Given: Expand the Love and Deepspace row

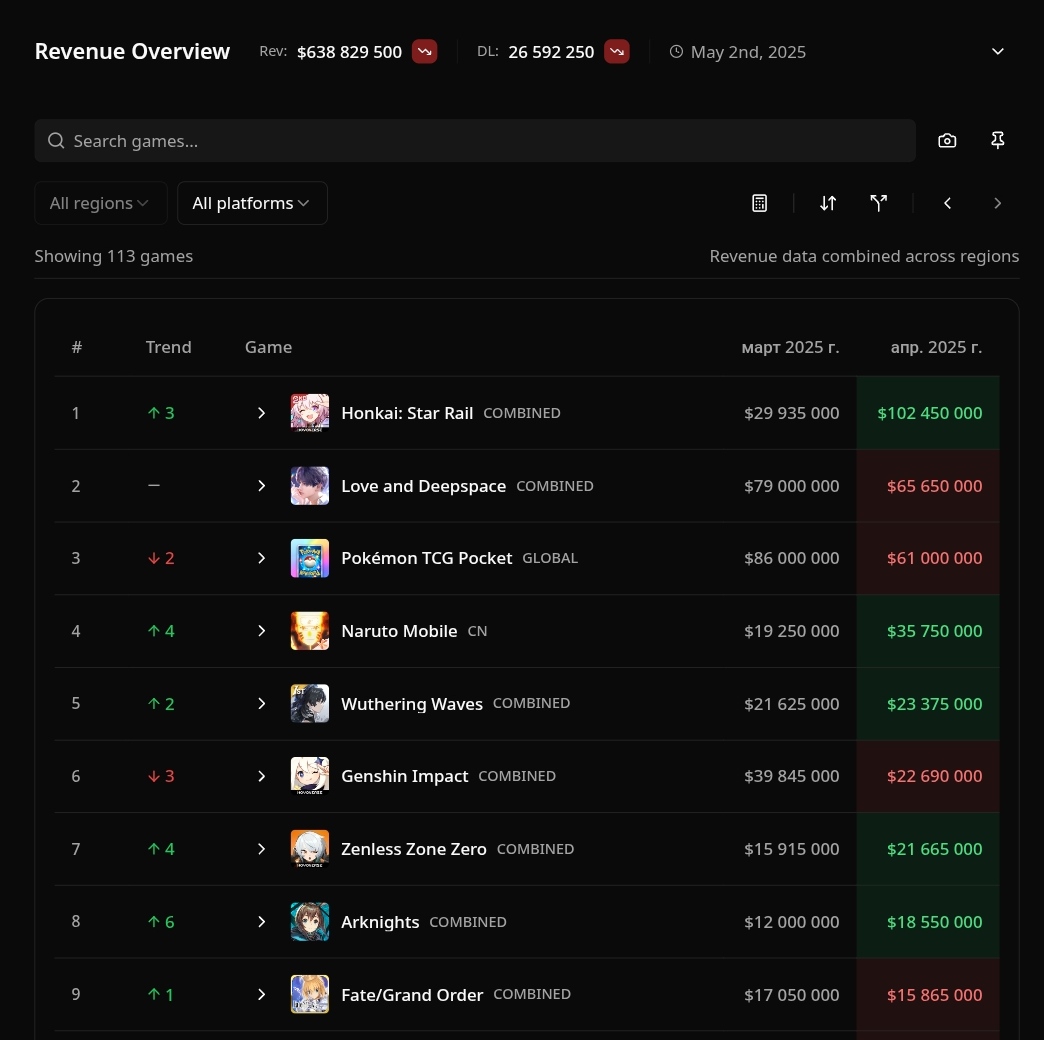Looking at the screenshot, I should pos(262,485).
